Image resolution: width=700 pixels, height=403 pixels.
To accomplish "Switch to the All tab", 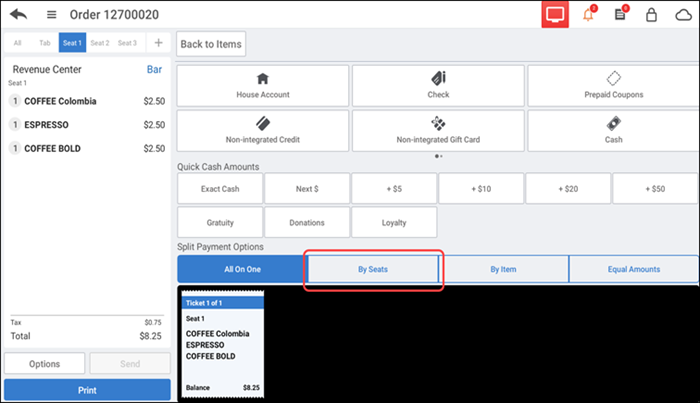I will coord(17,43).
